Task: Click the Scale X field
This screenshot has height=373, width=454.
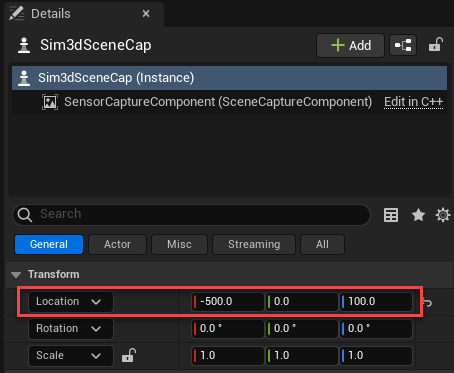Action: tap(228, 356)
